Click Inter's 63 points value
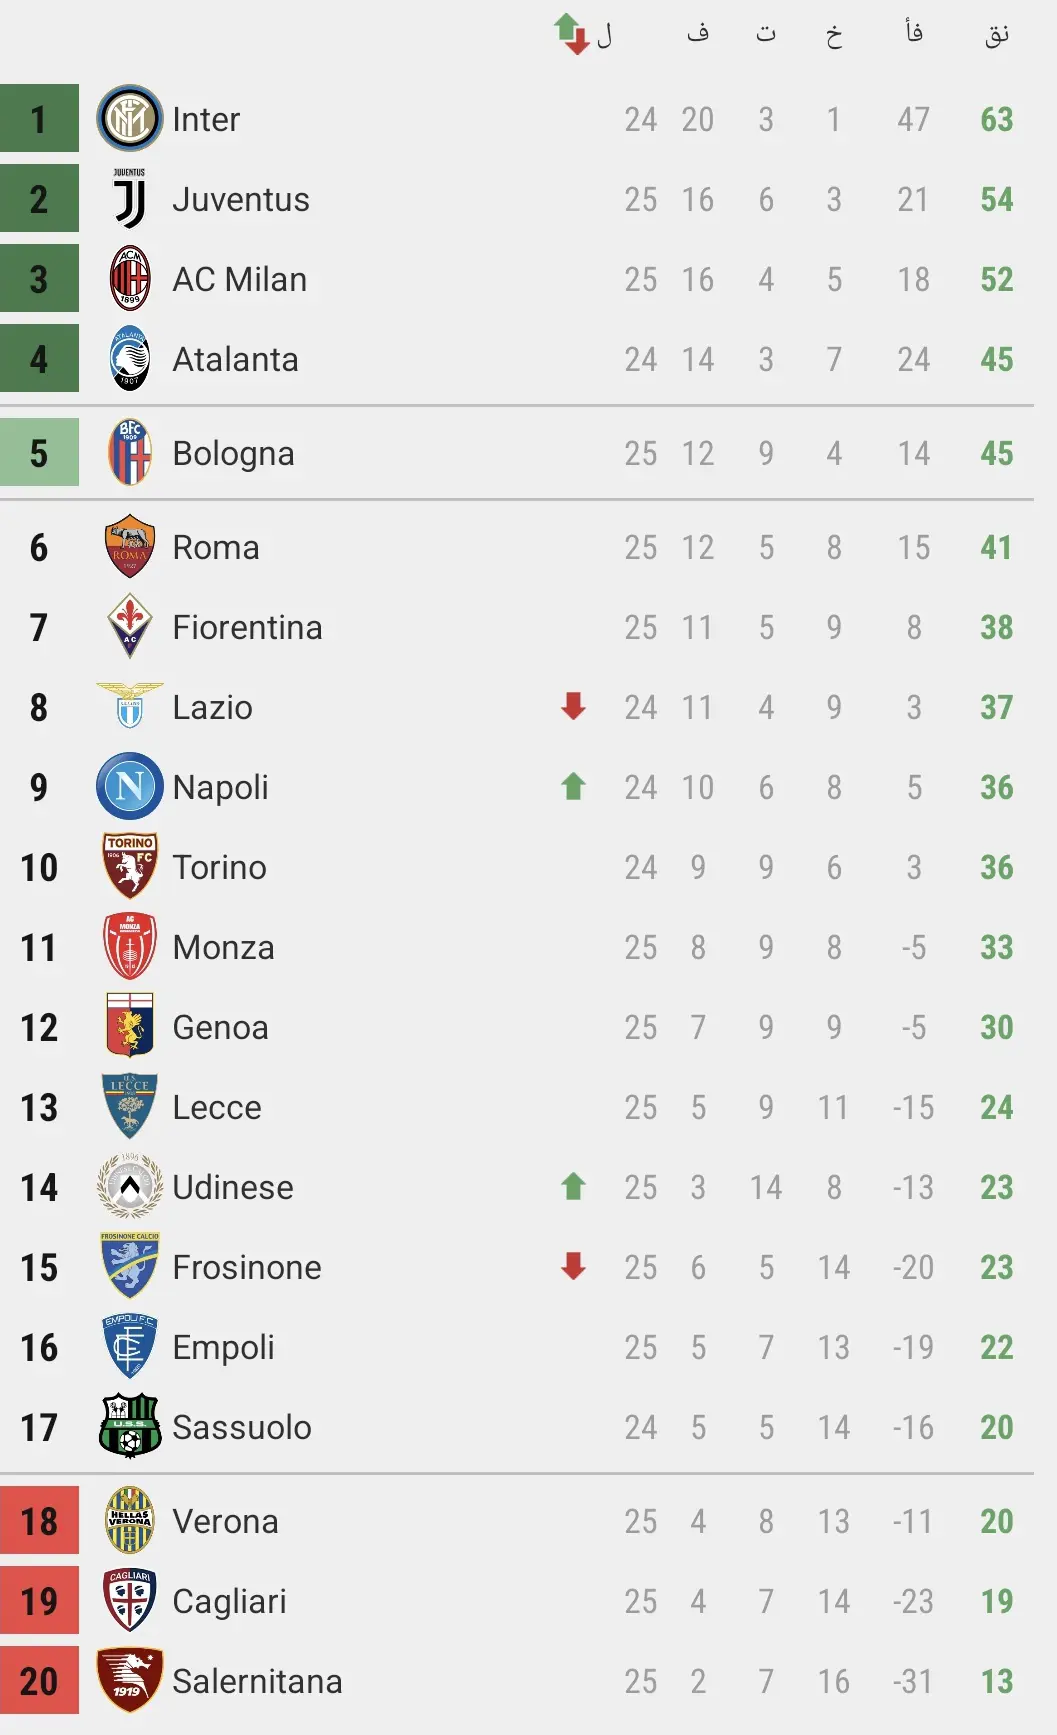1057x1735 pixels. click(997, 119)
